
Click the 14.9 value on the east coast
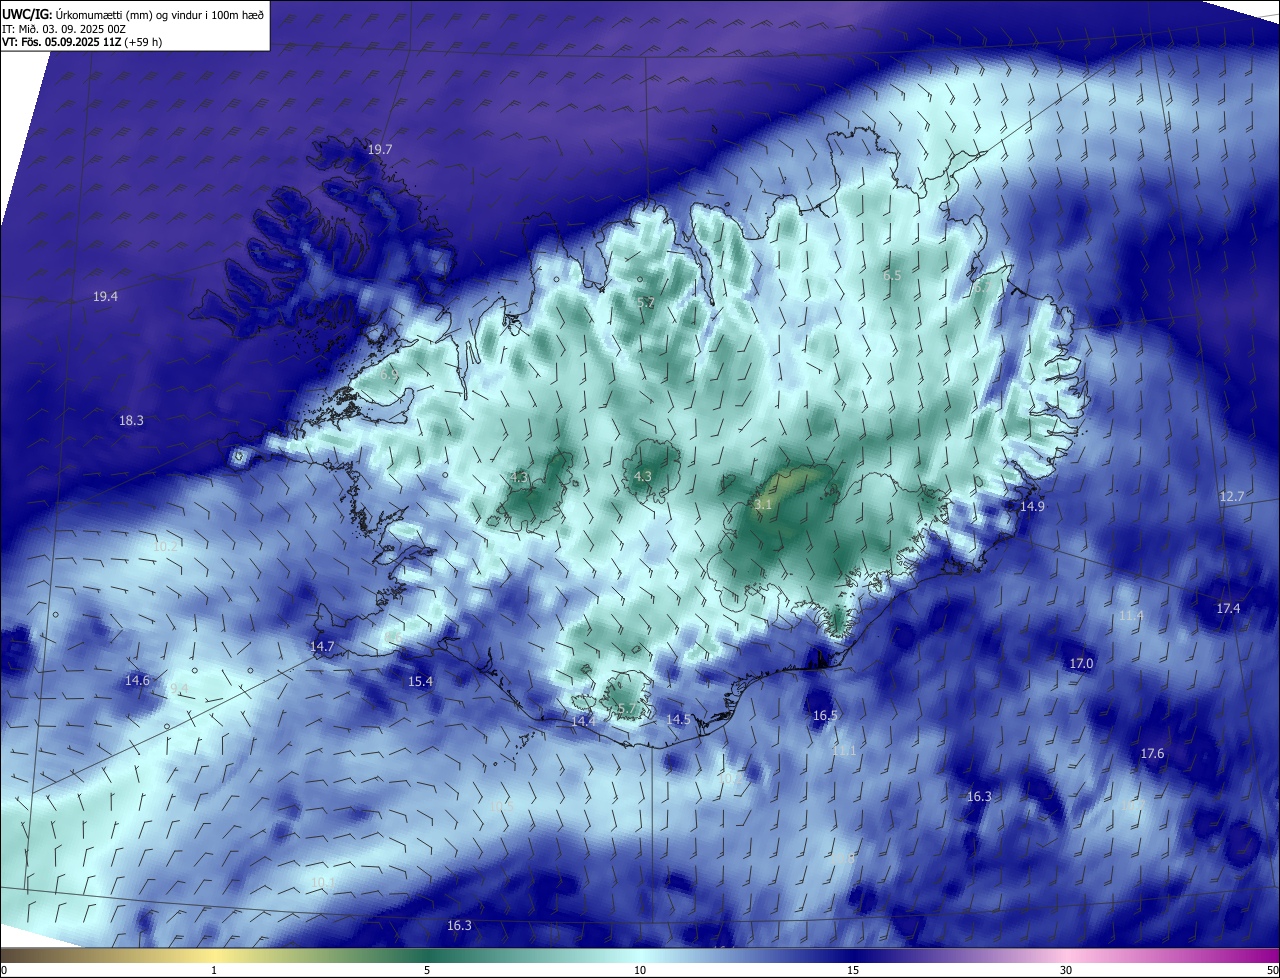point(1032,506)
